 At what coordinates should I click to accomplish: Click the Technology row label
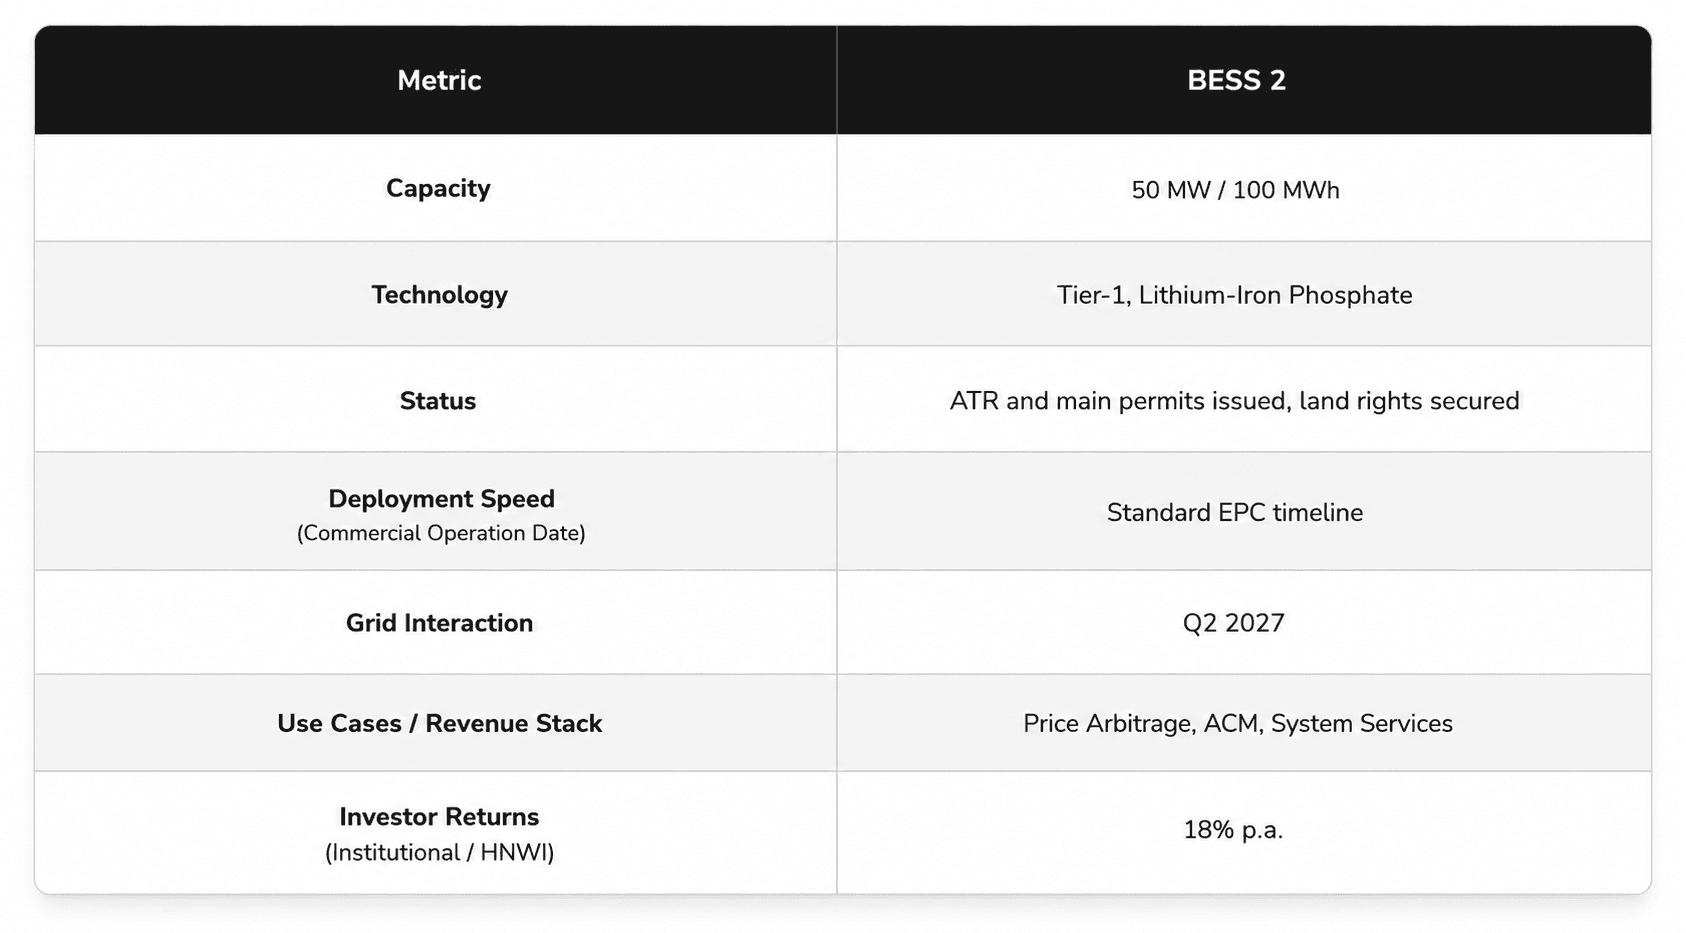pyautogui.click(x=439, y=294)
